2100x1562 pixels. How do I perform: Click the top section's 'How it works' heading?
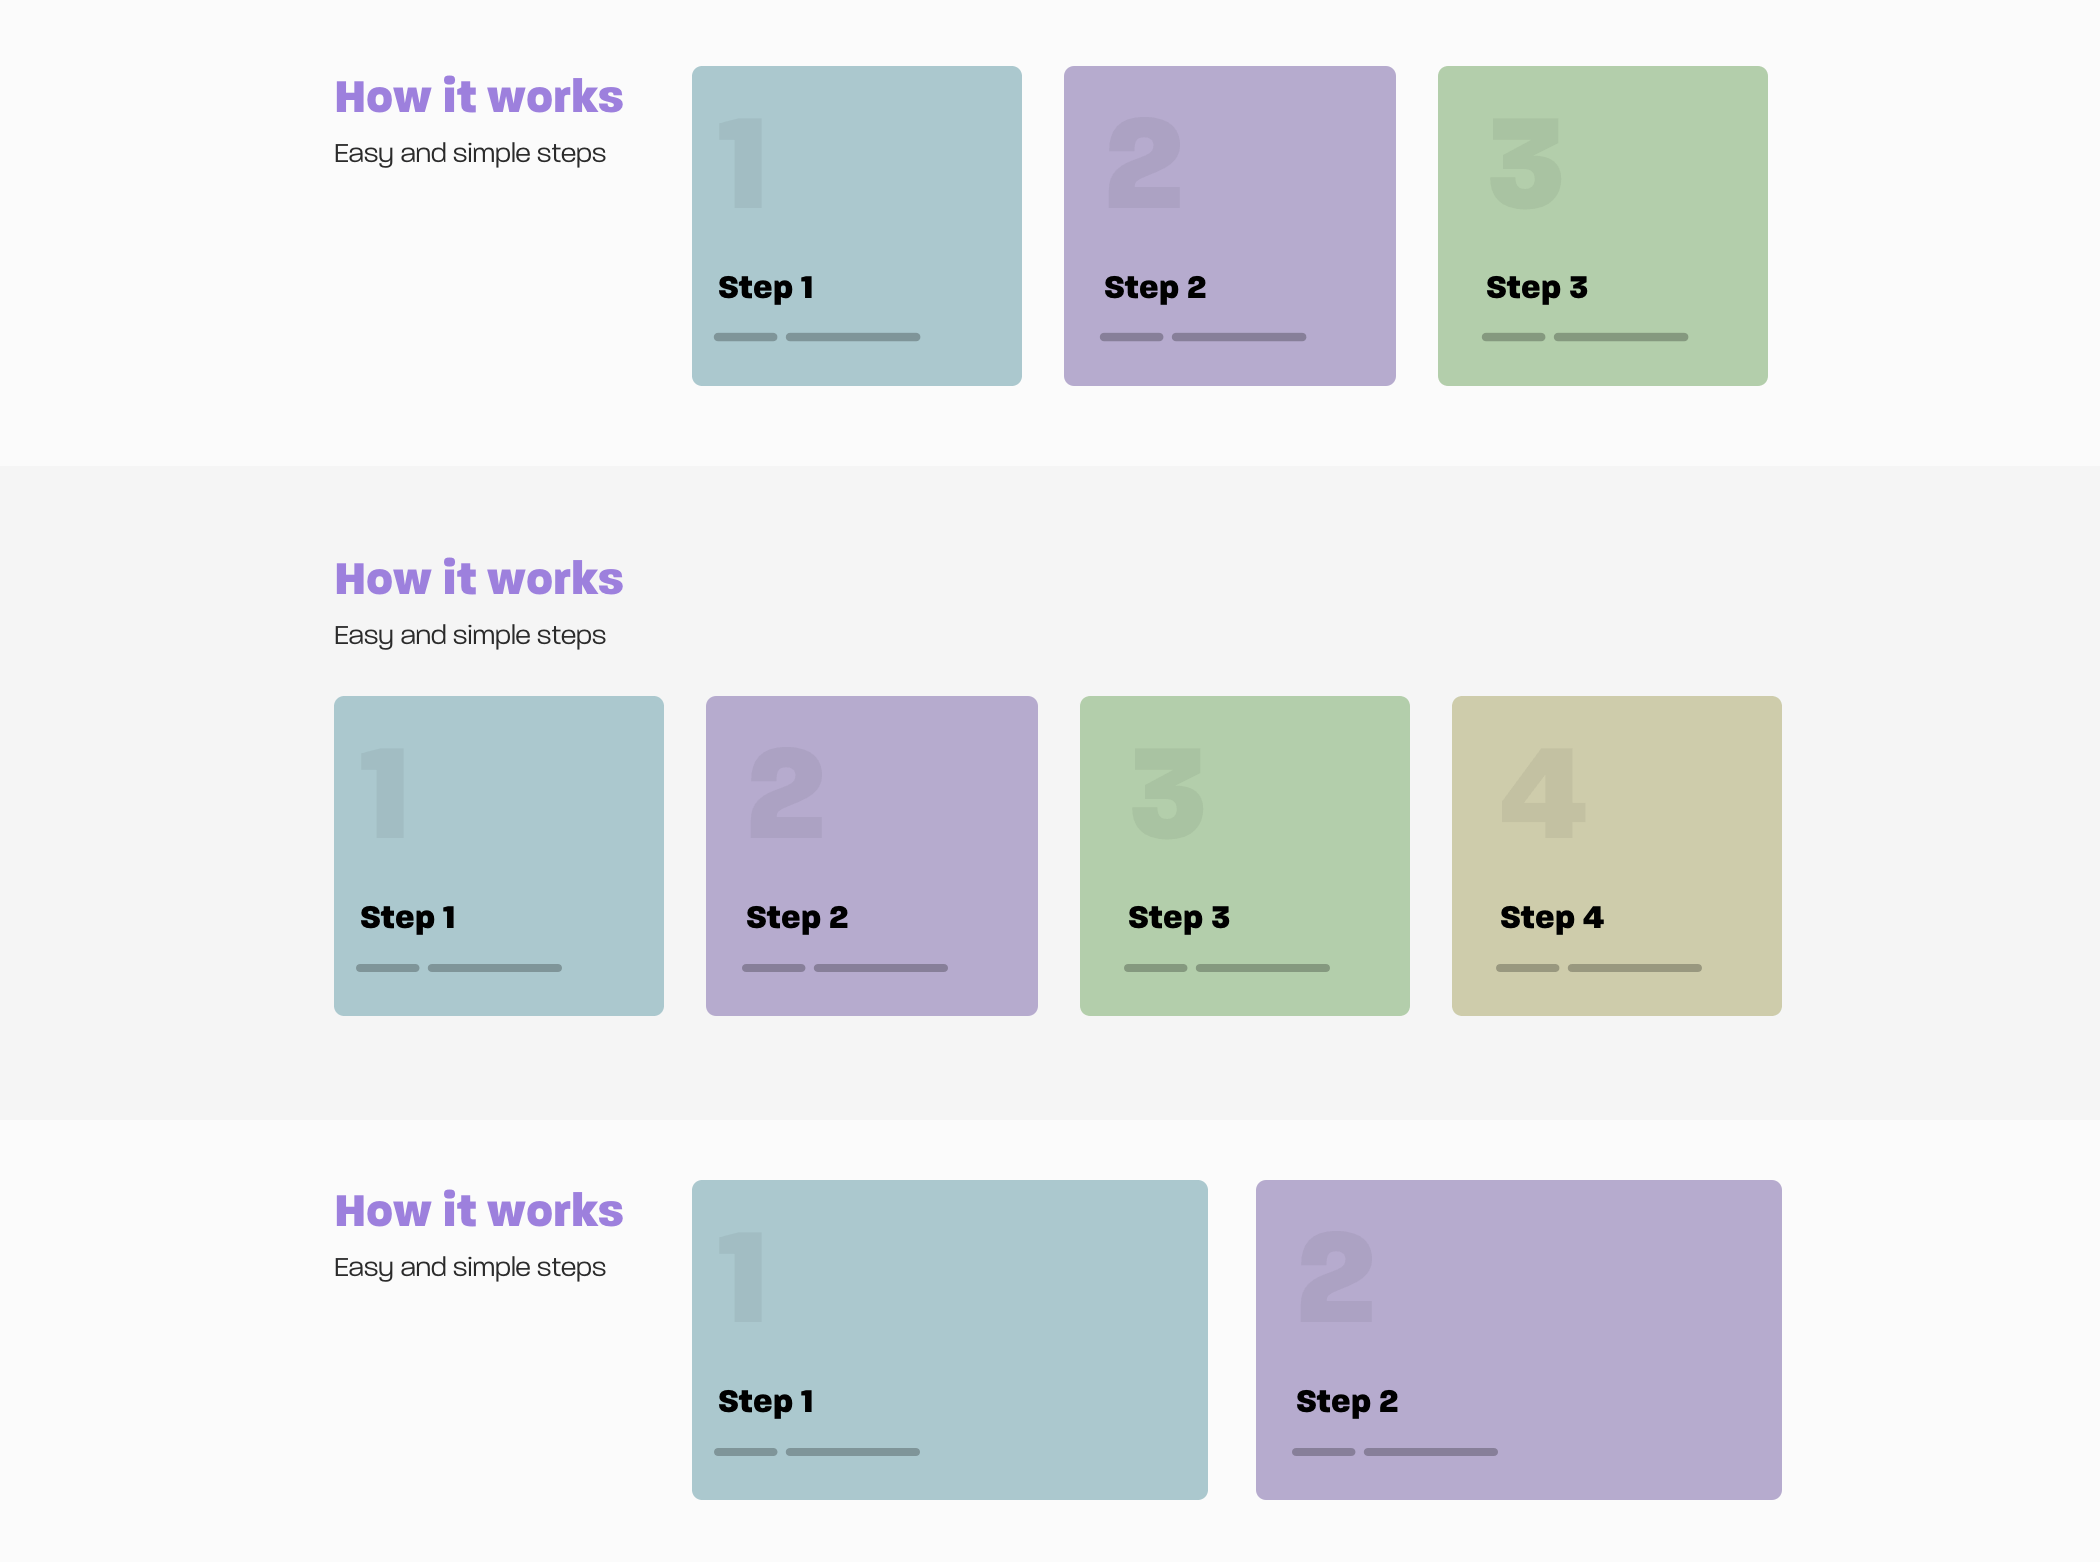point(479,97)
